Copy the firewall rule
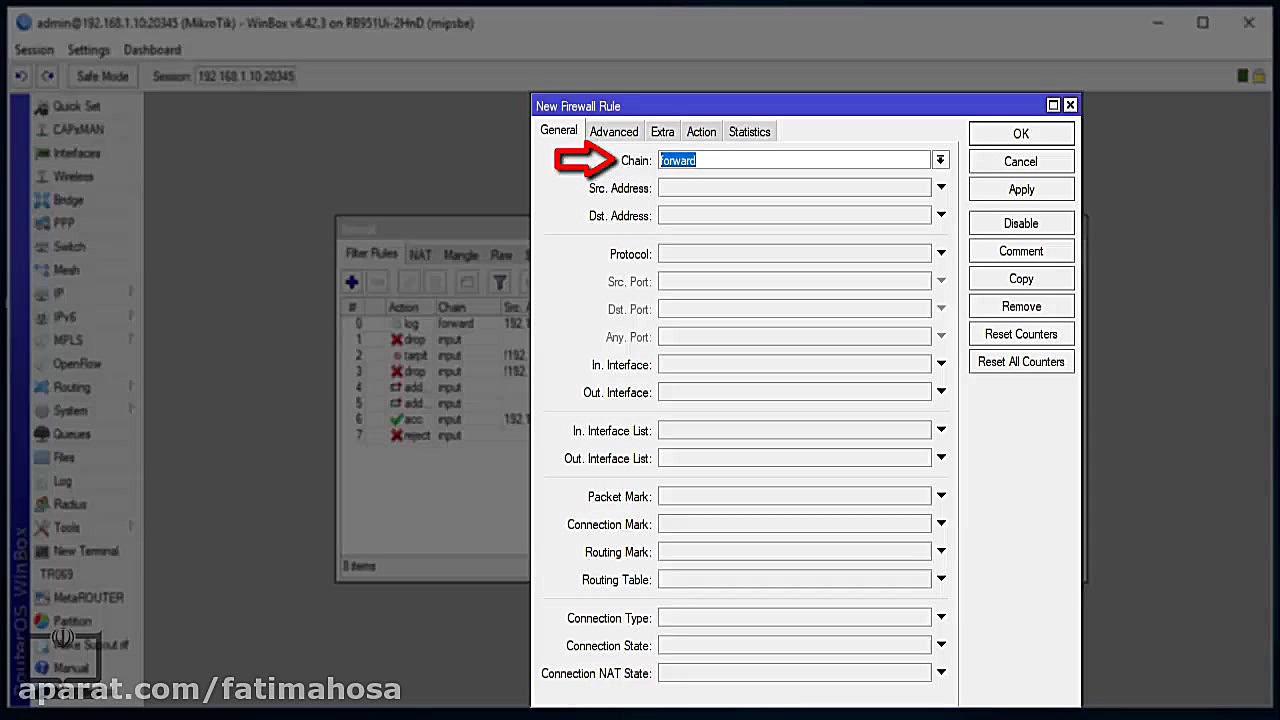 point(1021,279)
